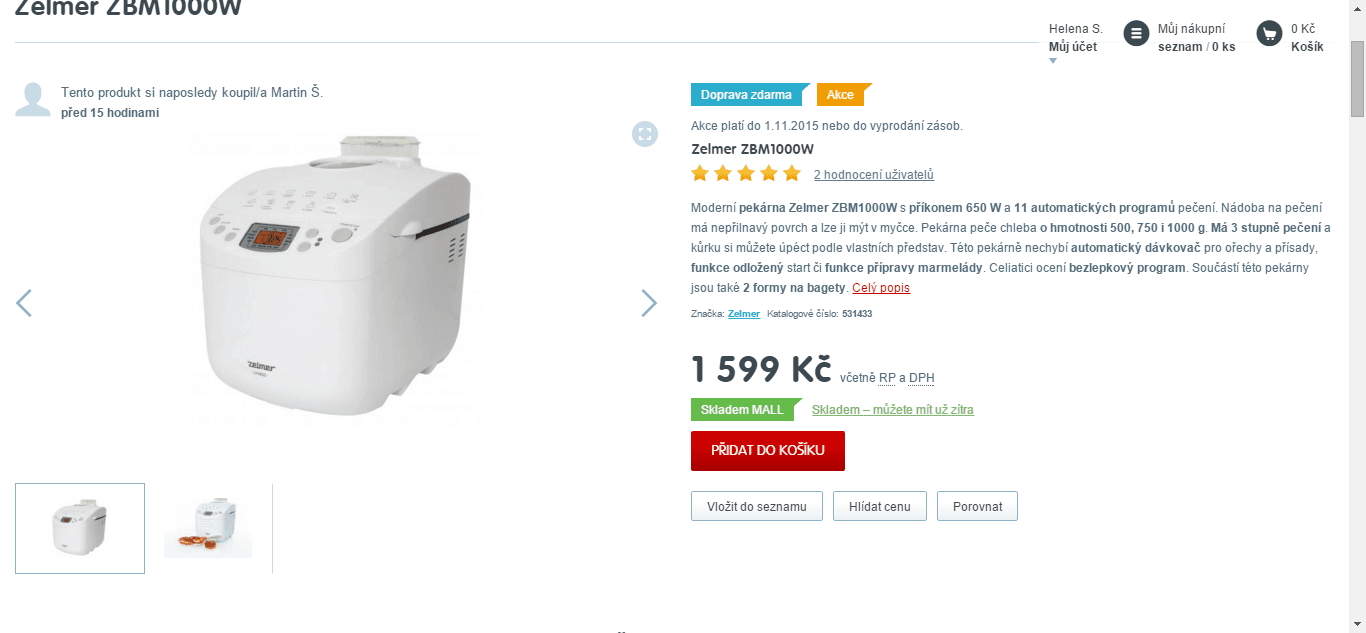
Task: Toggle the Doprava zdarma label
Action: pos(747,94)
